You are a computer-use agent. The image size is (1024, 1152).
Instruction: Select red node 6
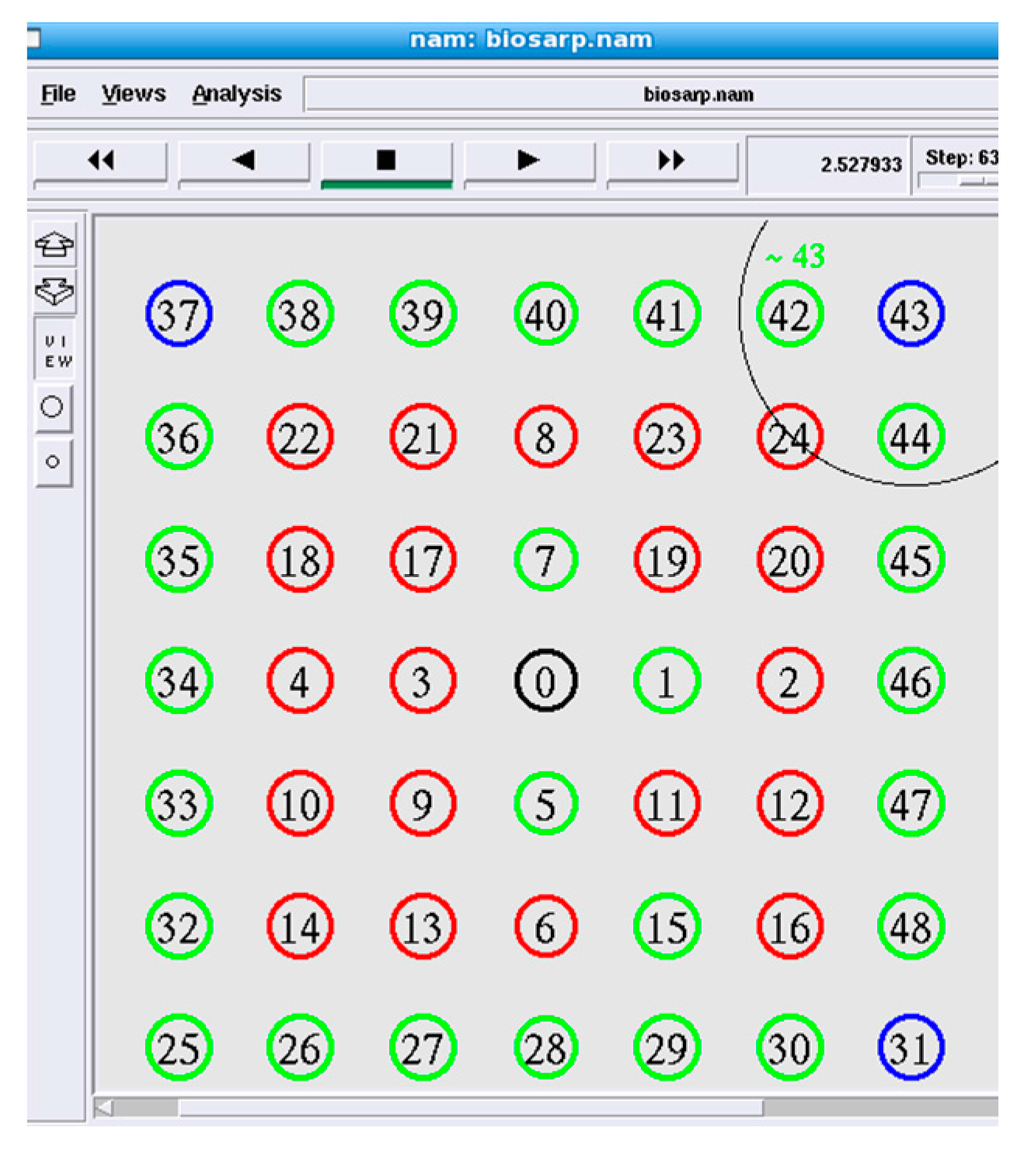coord(545,926)
